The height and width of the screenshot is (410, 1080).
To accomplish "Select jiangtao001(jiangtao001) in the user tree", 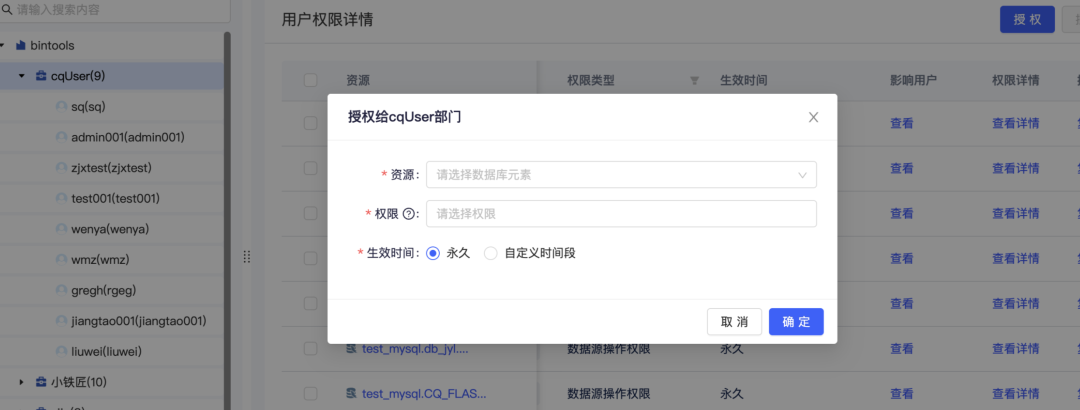I will (x=138, y=321).
